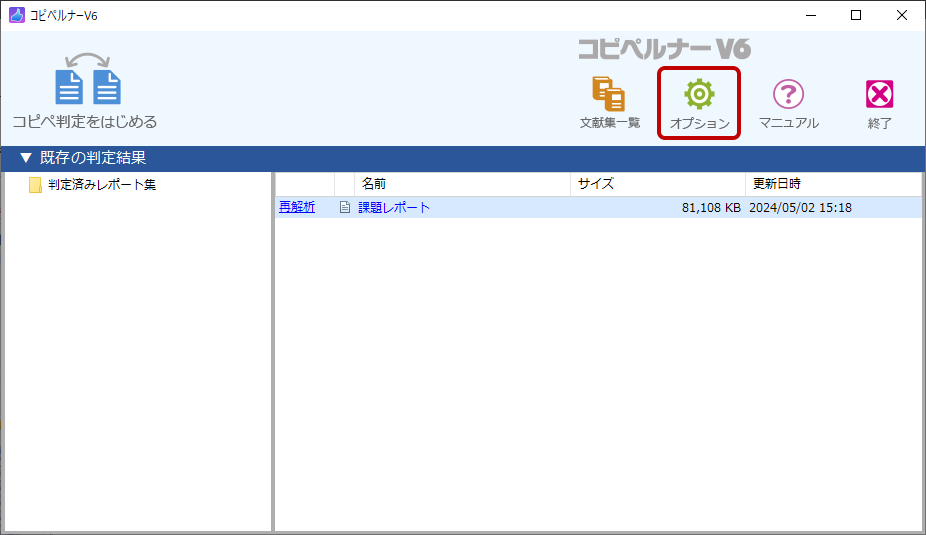Click the コピペ判定をはじめる text label
The width and height of the screenshot is (926, 535).
pyautogui.click(x=85, y=122)
